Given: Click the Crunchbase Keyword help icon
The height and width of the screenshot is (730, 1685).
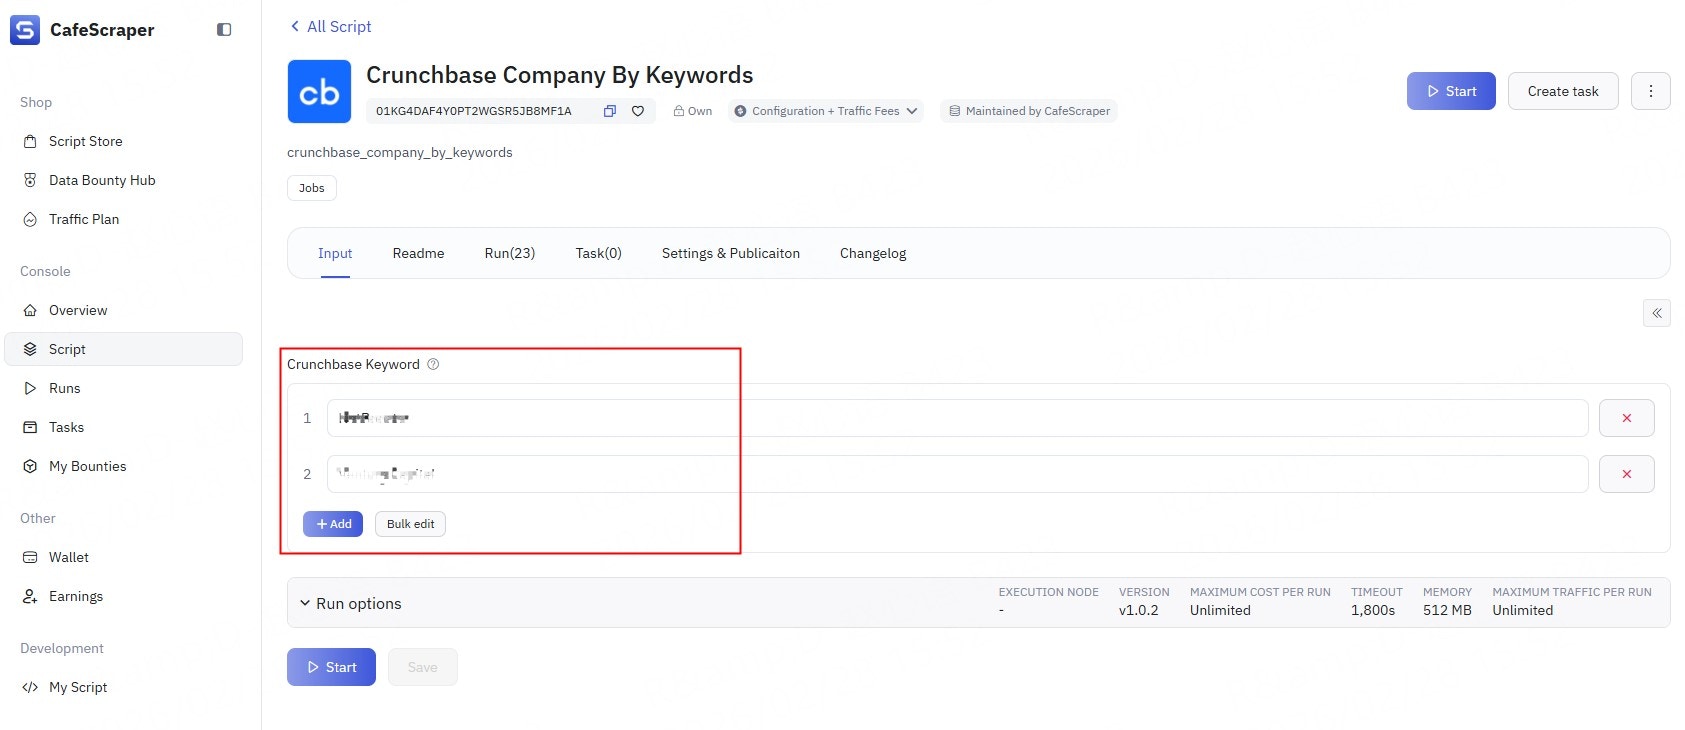Looking at the screenshot, I should [x=433, y=364].
